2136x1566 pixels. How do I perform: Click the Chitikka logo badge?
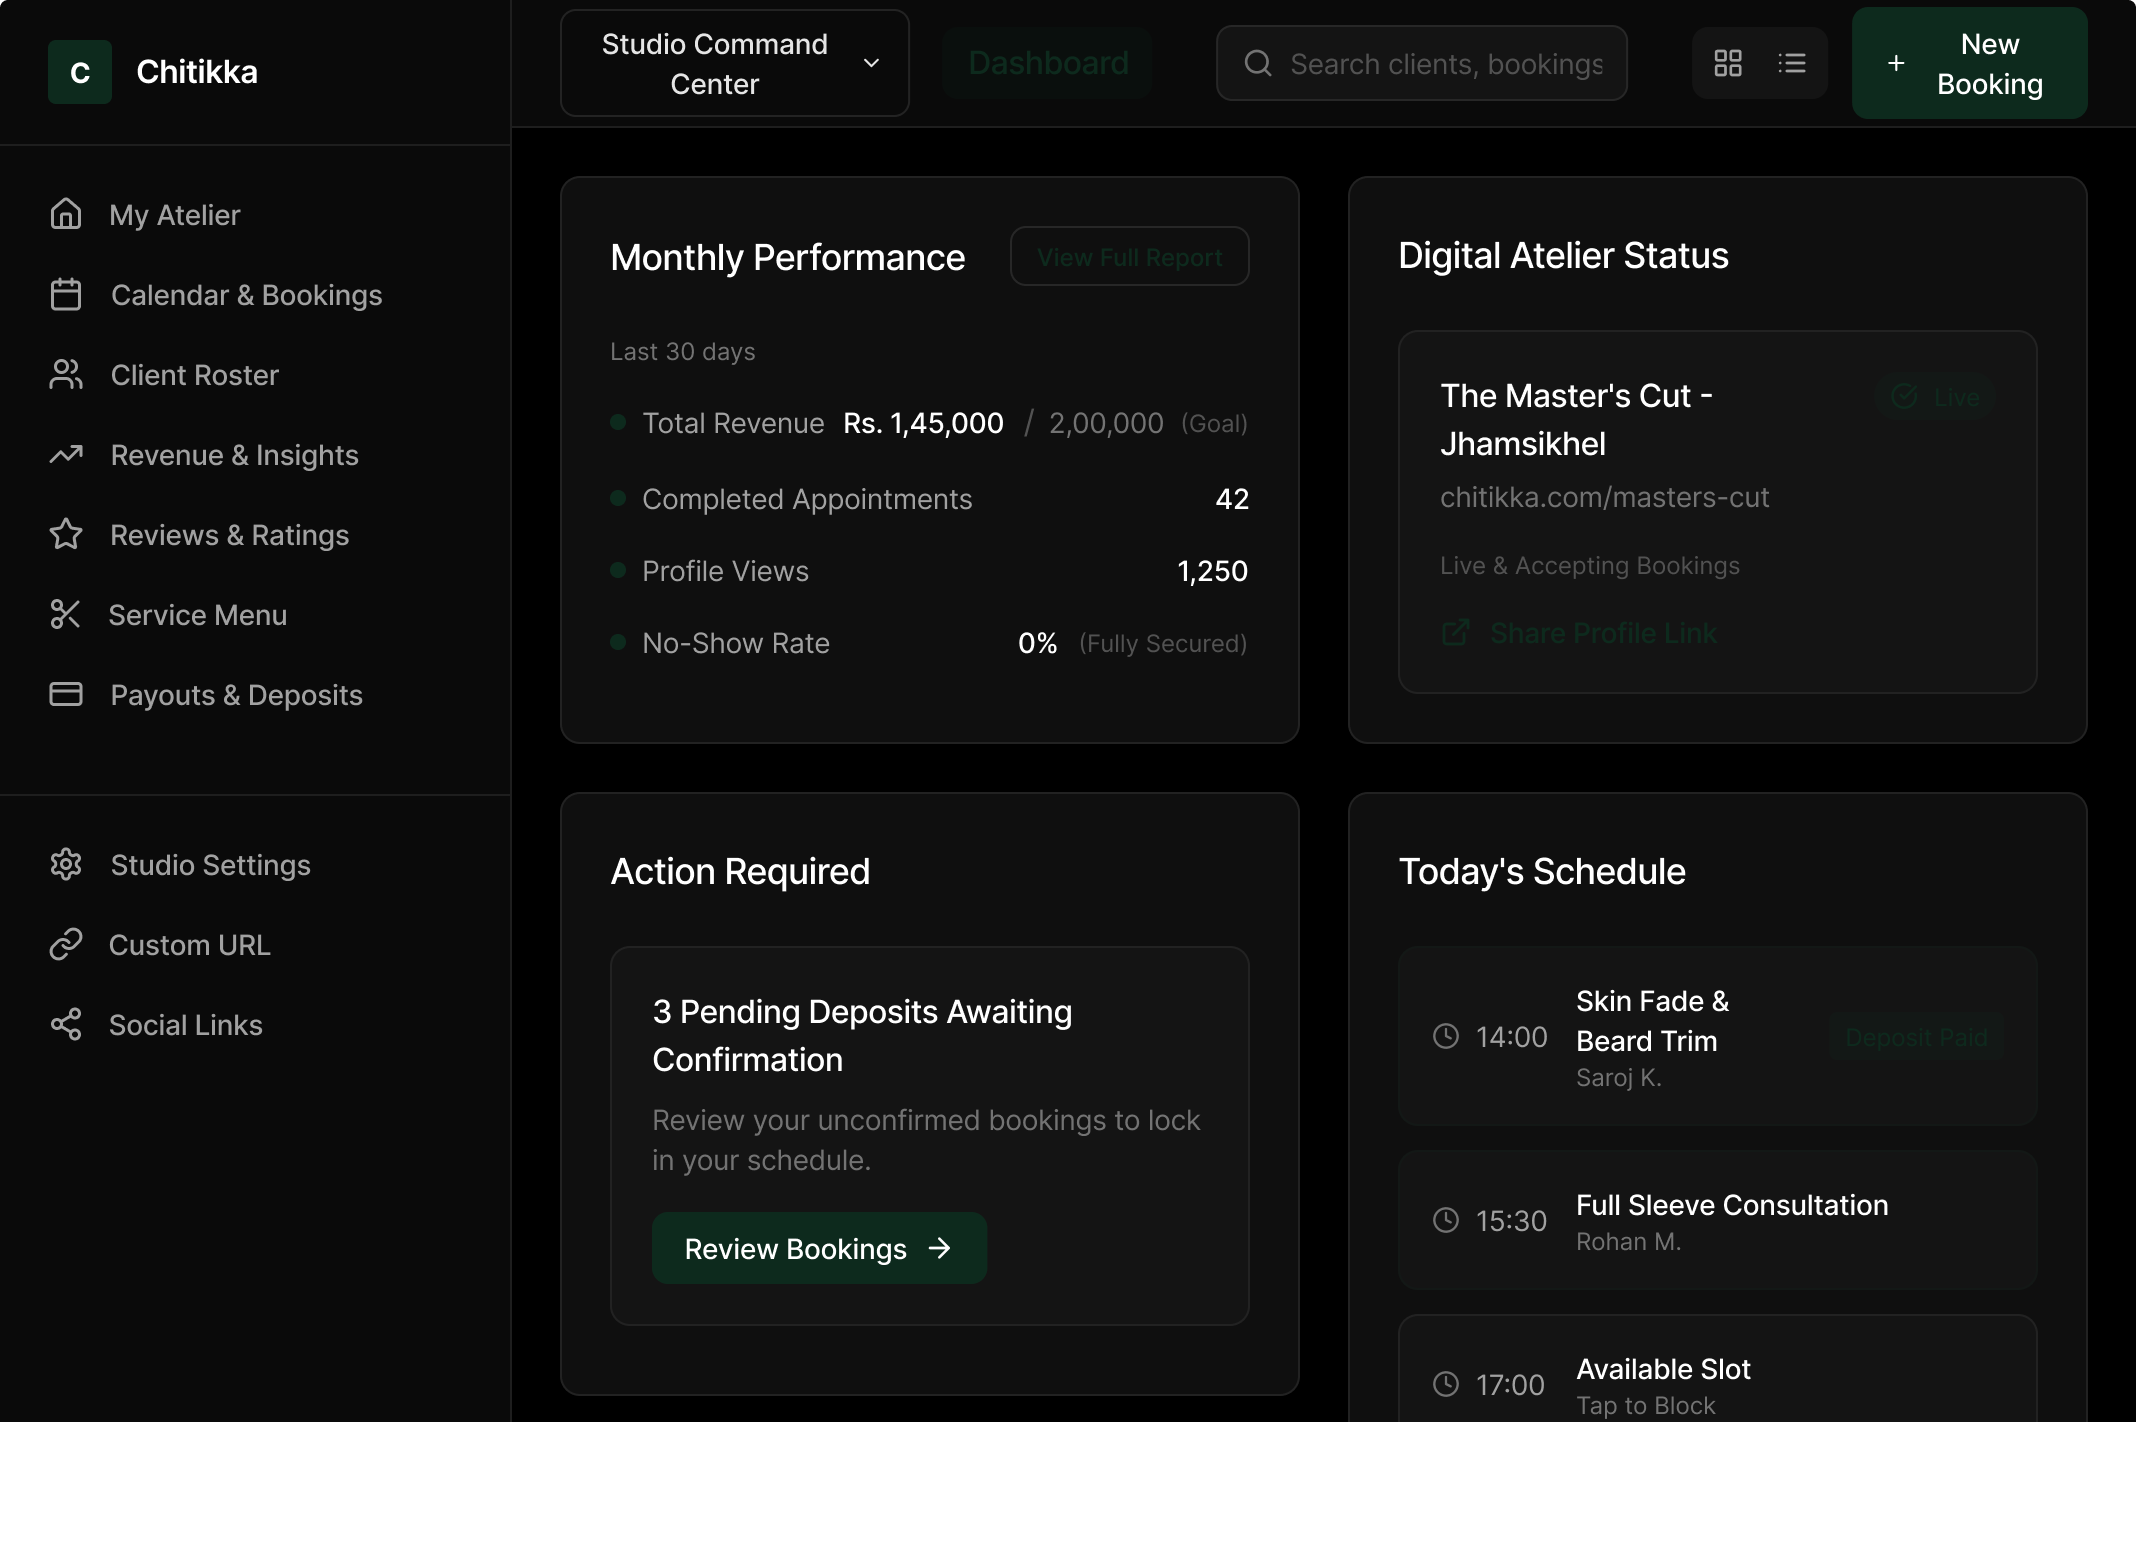click(x=80, y=72)
